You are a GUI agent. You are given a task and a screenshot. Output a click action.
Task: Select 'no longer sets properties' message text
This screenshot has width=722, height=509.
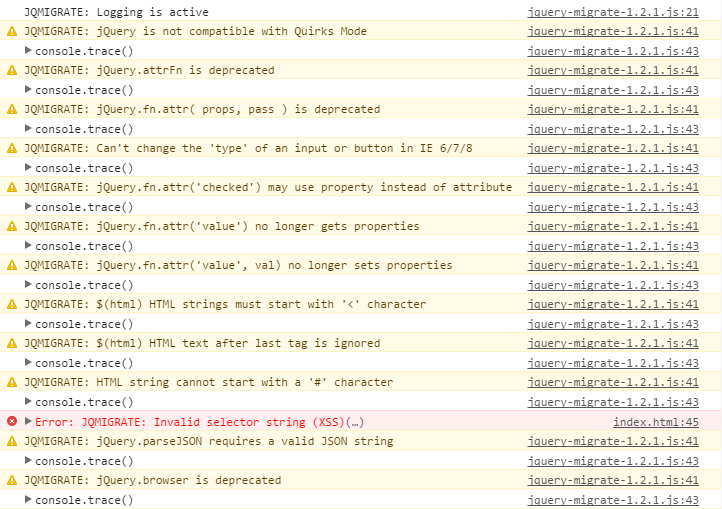pyautogui.click(x=370, y=265)
